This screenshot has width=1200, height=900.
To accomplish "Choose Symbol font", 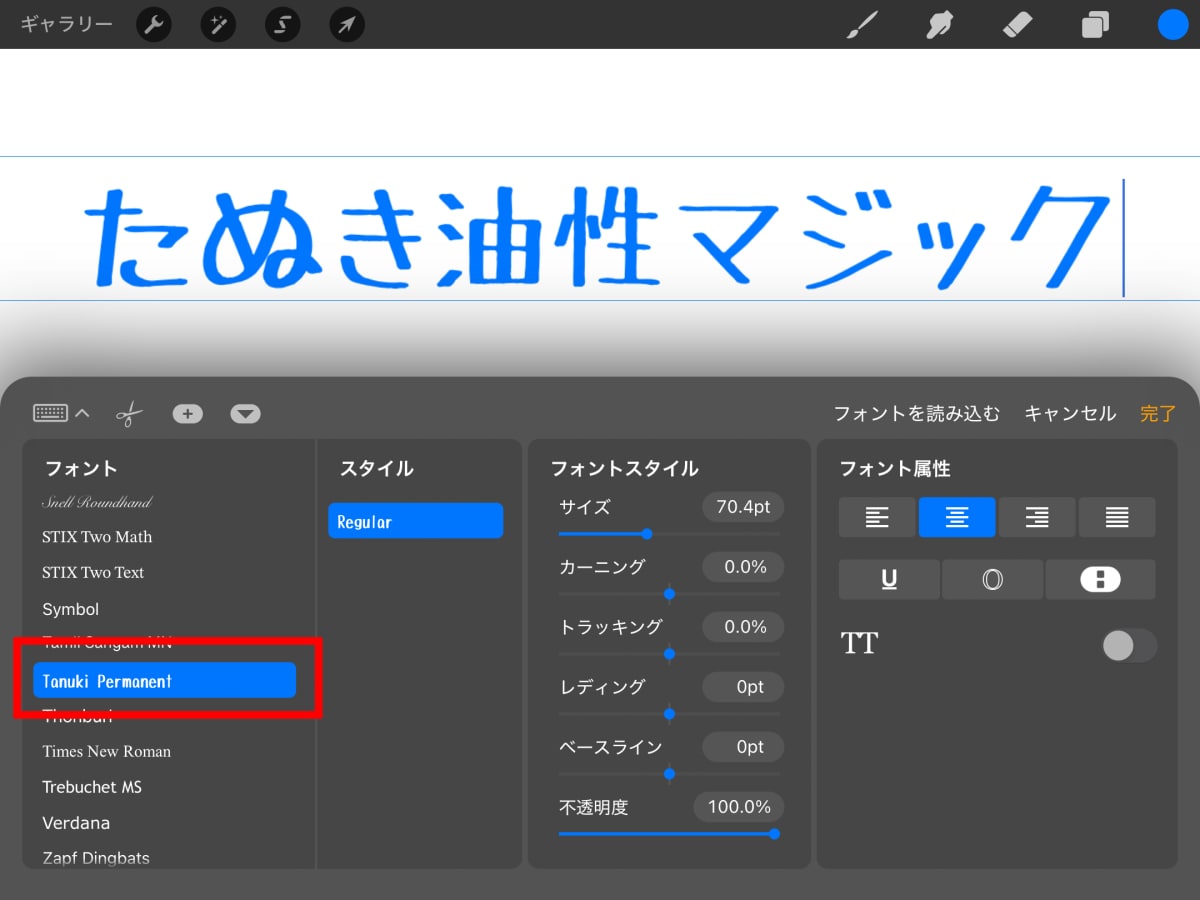I will point(70,609).
